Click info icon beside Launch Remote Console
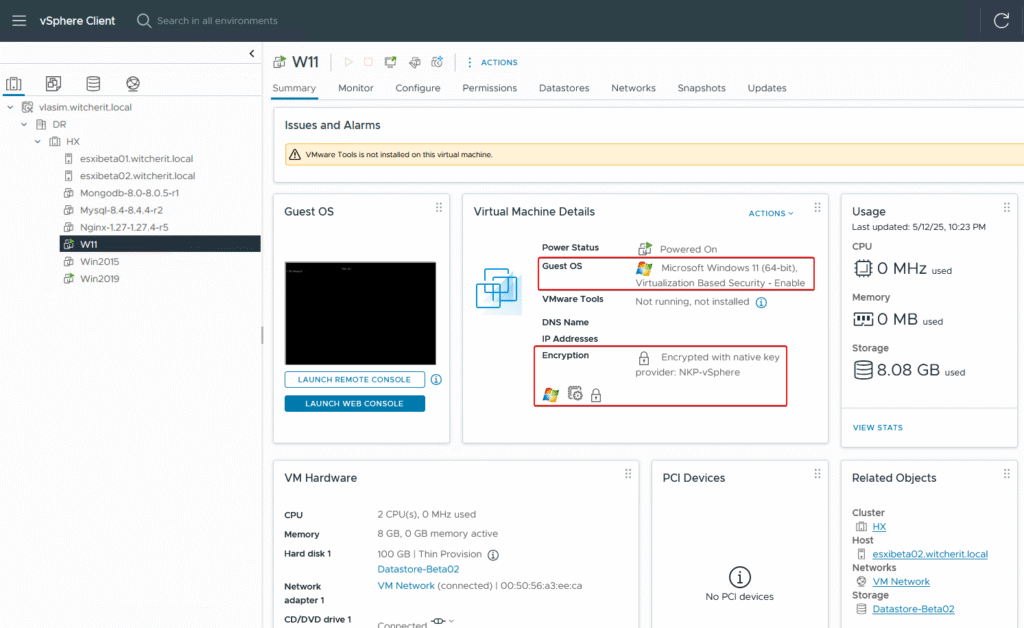Viewport: 1024px width, 628px height. (x=436, y=379)
